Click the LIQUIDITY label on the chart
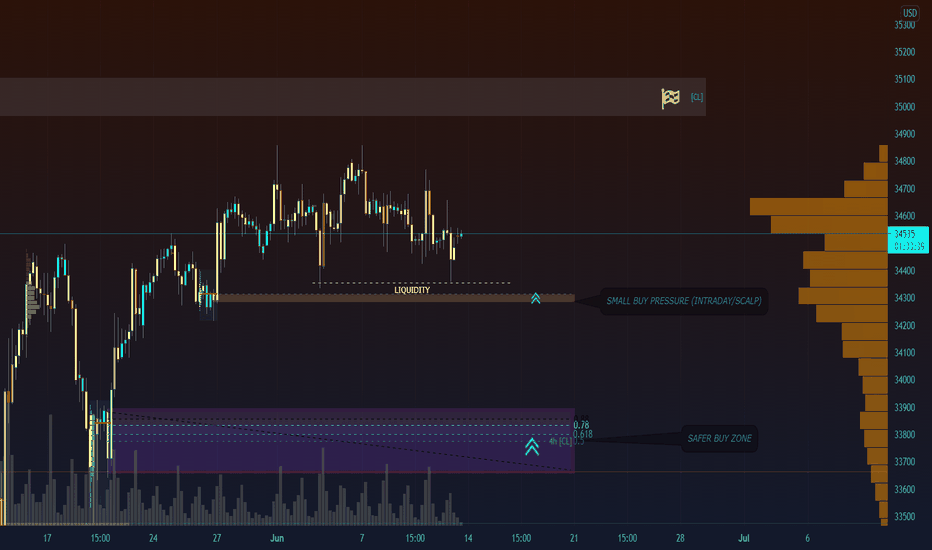This screenshot has width=932, height=550. tap(412, 290)
